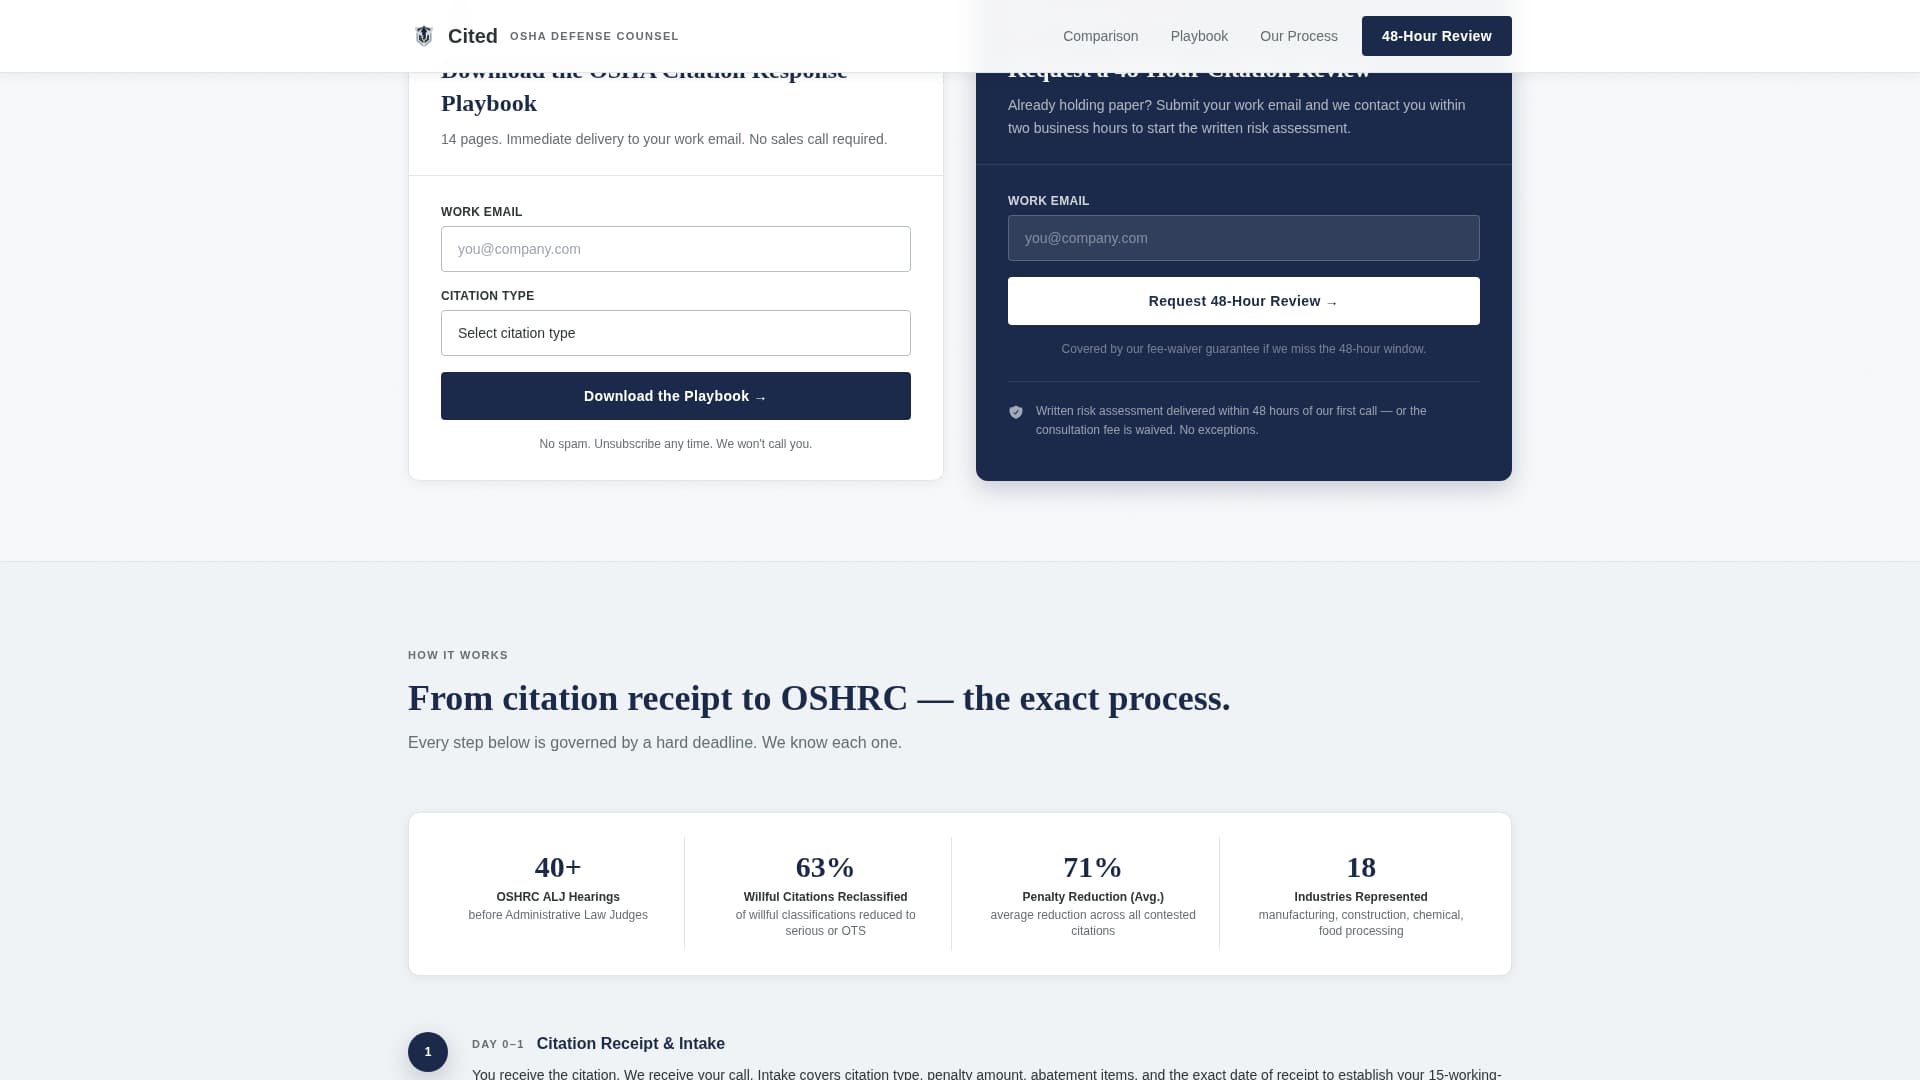
Task: Click the Download the Playbook button
Action: coord(675,396)
